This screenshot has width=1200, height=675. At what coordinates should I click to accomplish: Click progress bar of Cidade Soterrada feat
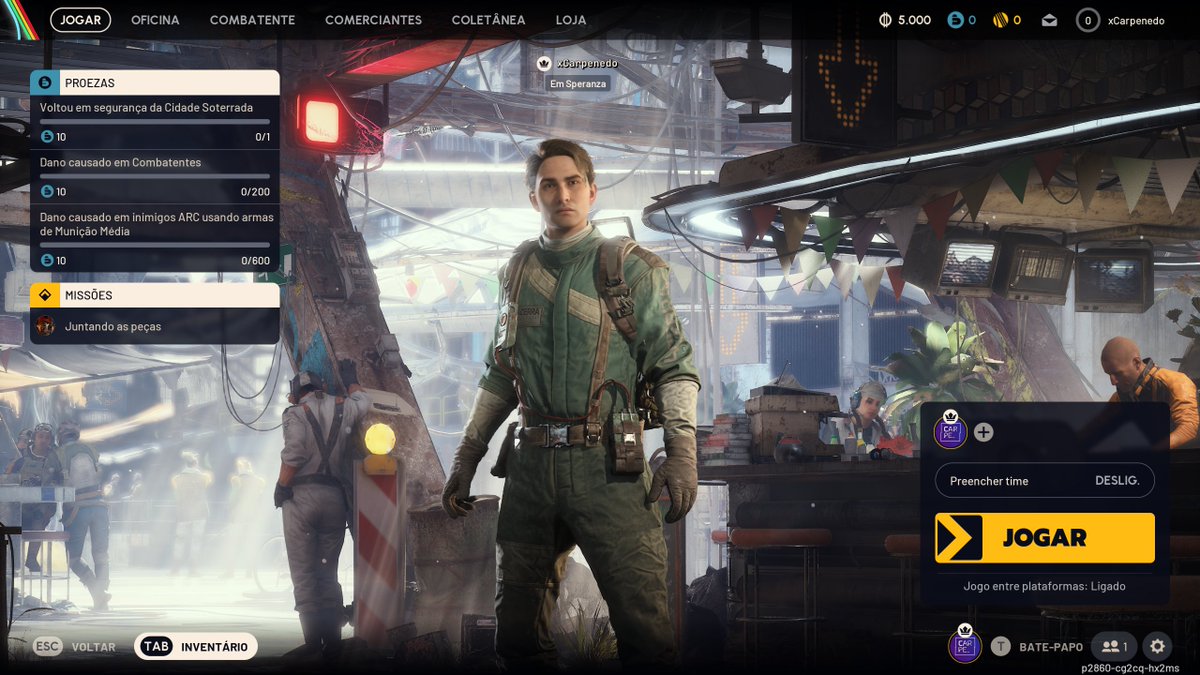point(155,121)
